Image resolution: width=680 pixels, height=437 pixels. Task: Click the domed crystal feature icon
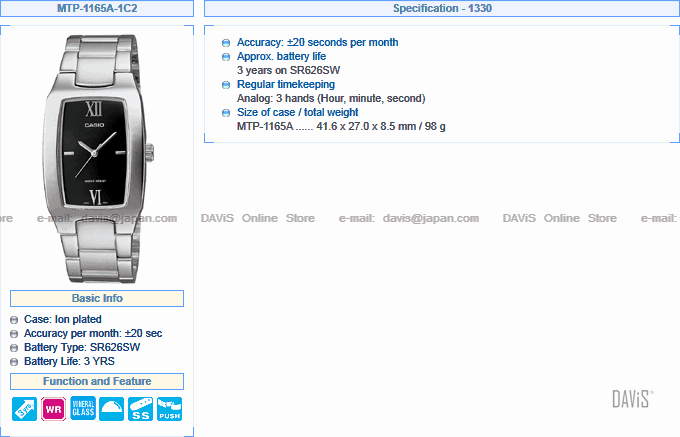tap(111, 409)
